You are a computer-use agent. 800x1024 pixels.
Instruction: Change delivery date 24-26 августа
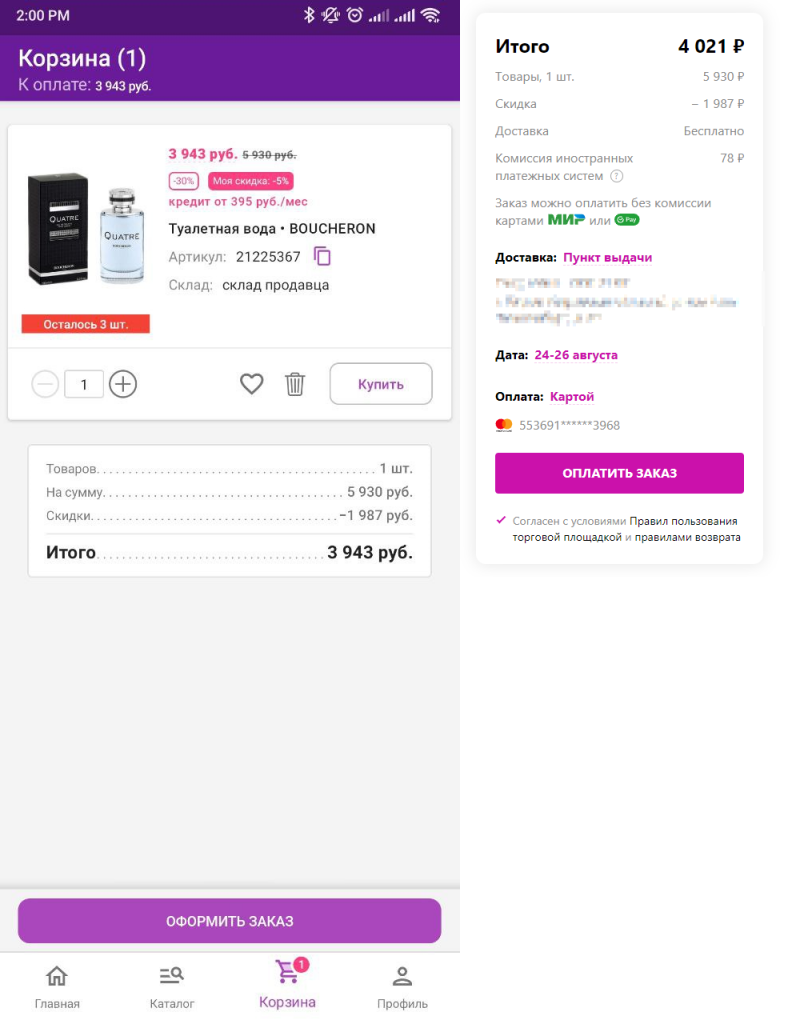pyautogui.click(x=576, y=355)
